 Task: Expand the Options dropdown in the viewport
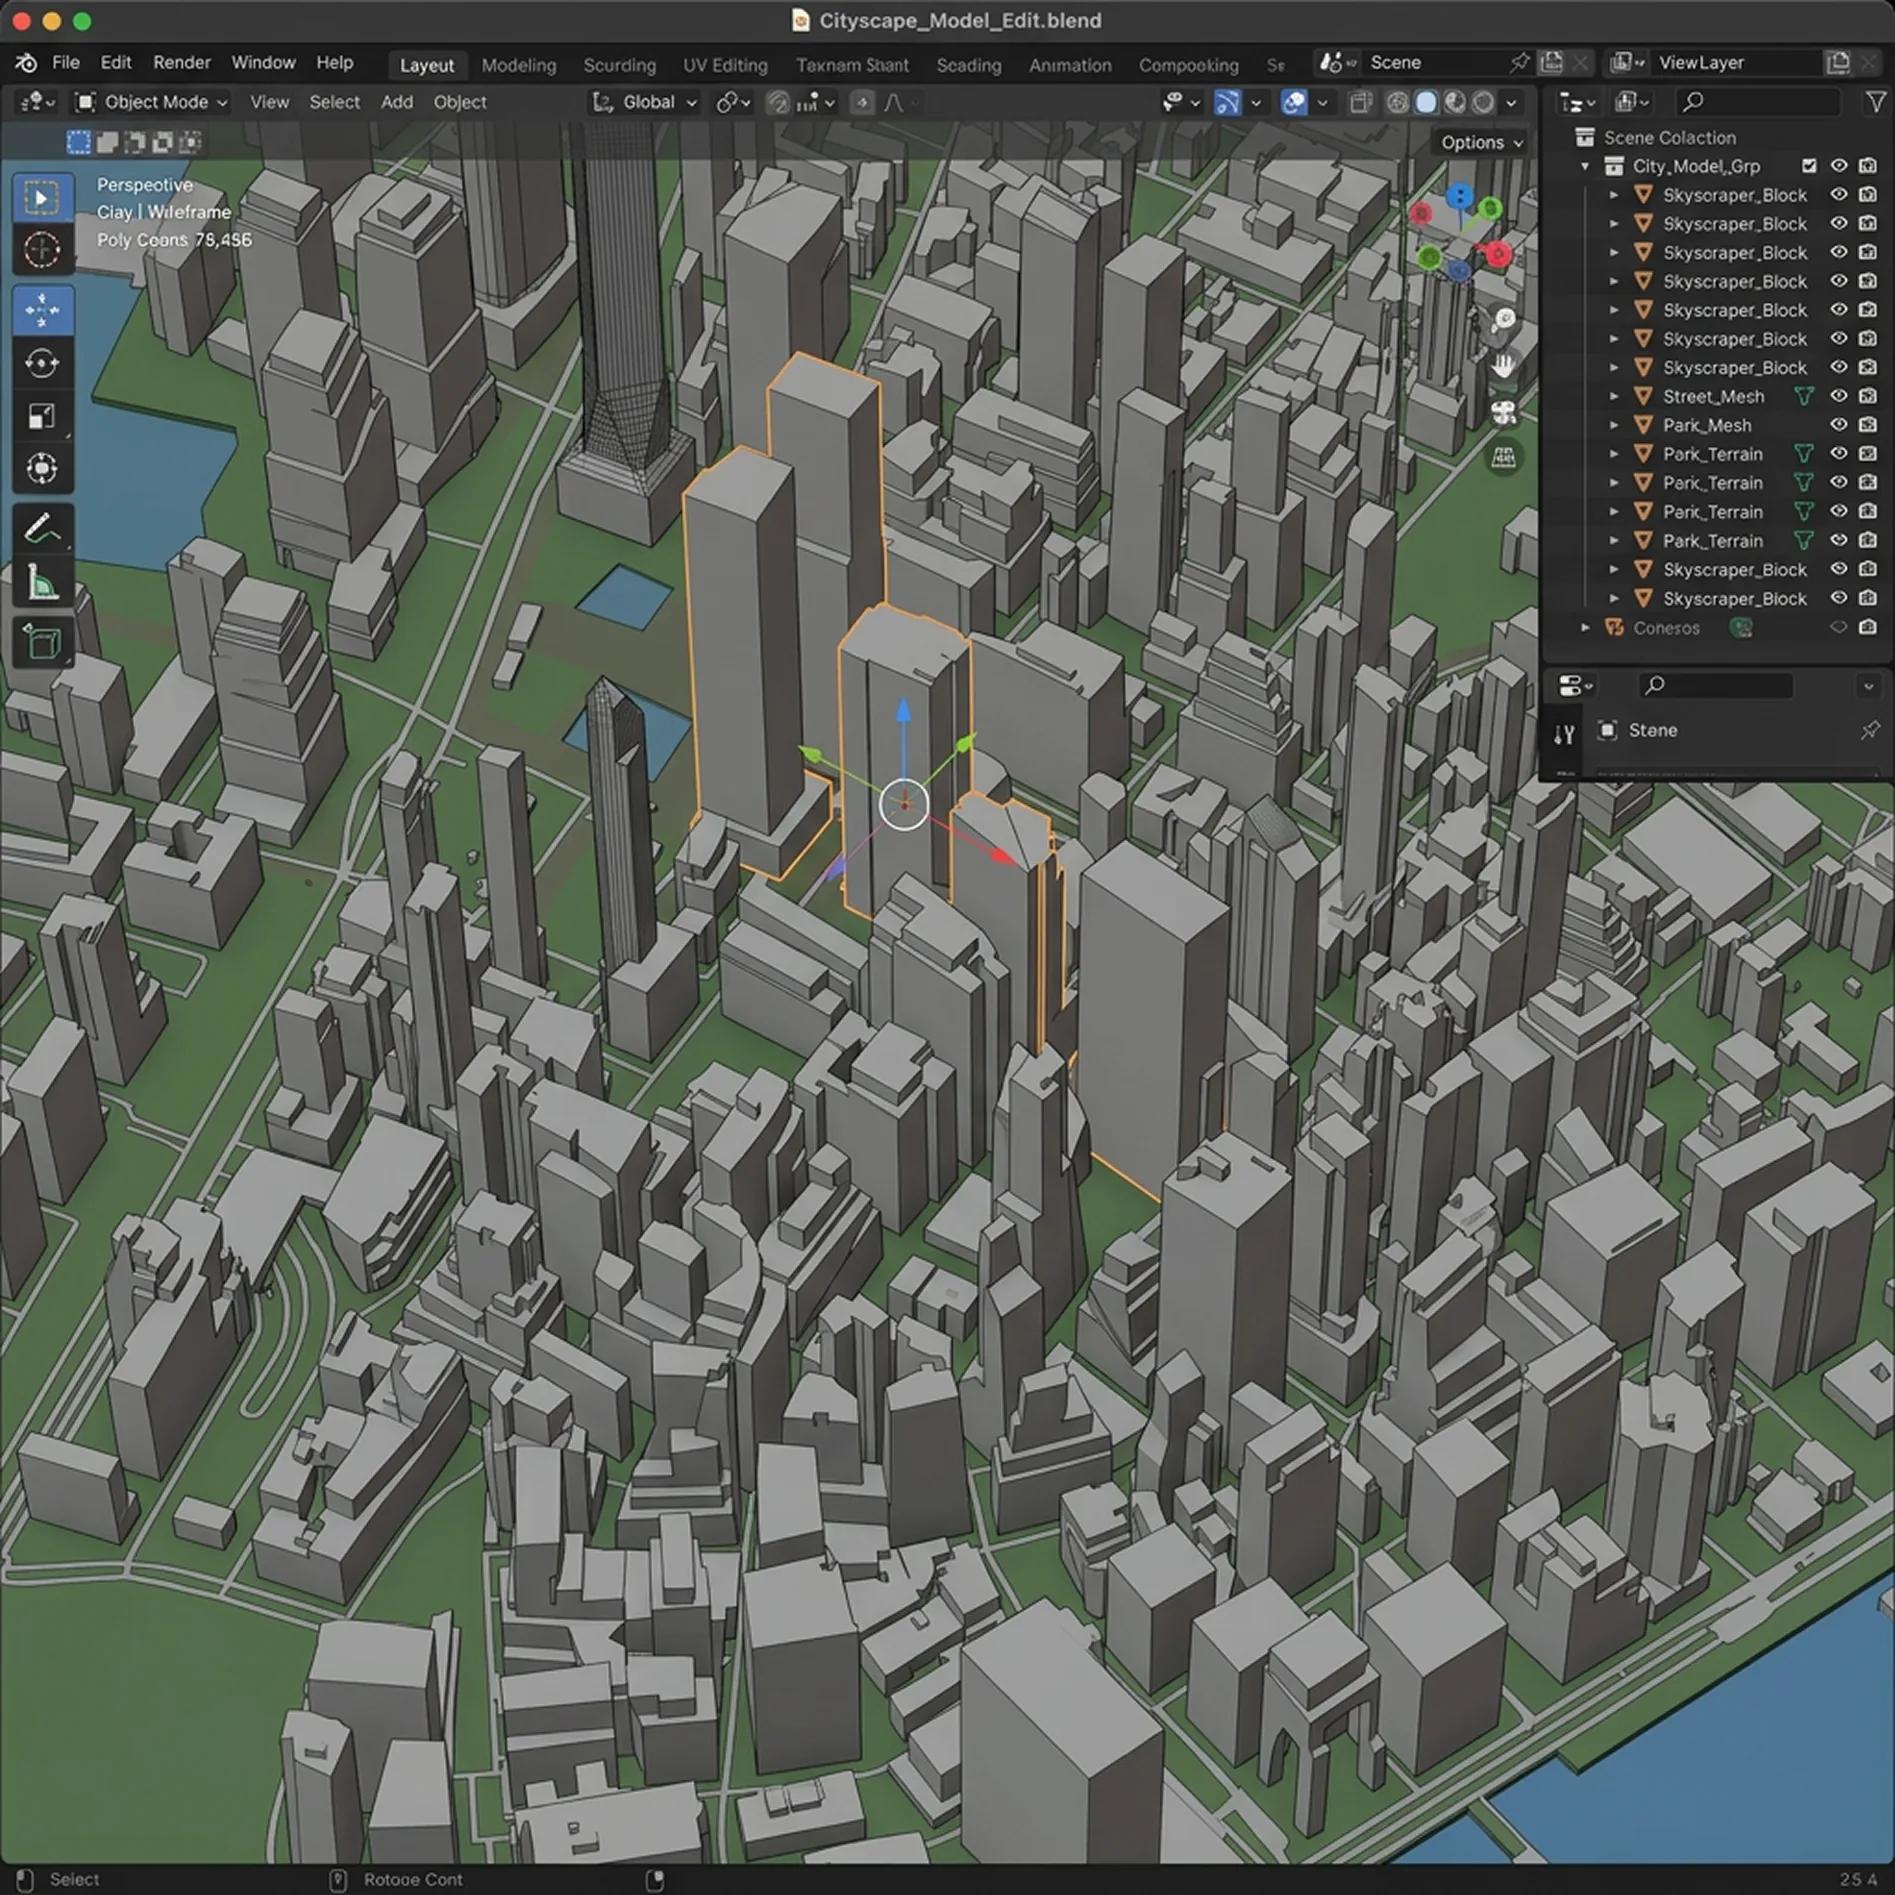point(1481,143)
